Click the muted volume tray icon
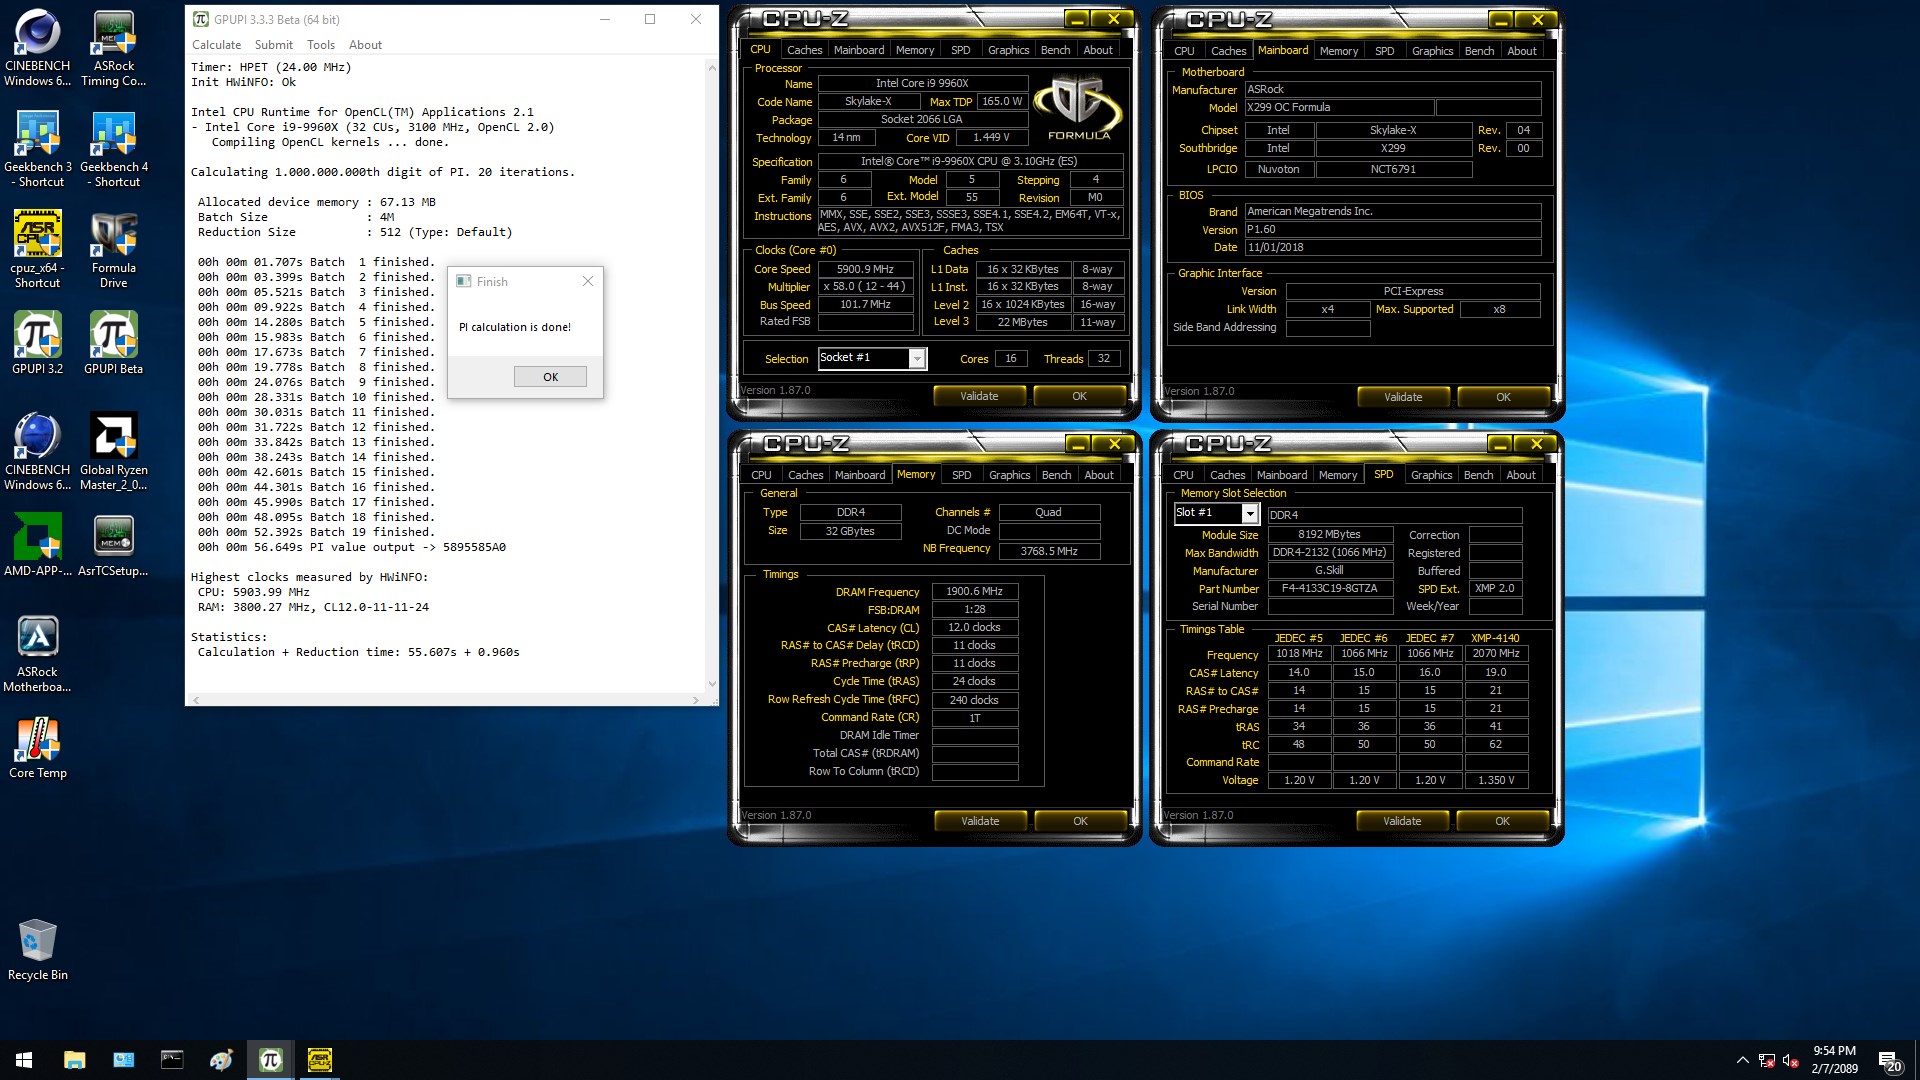Viewport: 1920px width, 1080px height. 1791,1060
